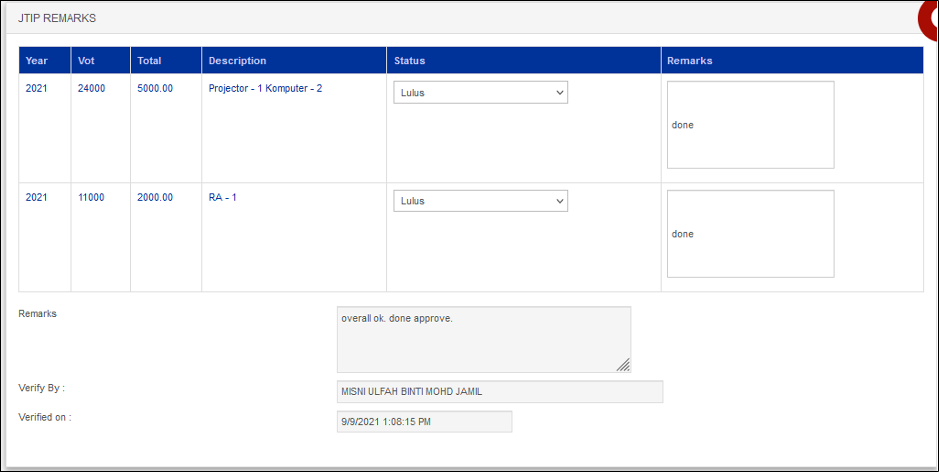Click the Description column header
This screenshot has height=472, width=940.
click(237, 61)
